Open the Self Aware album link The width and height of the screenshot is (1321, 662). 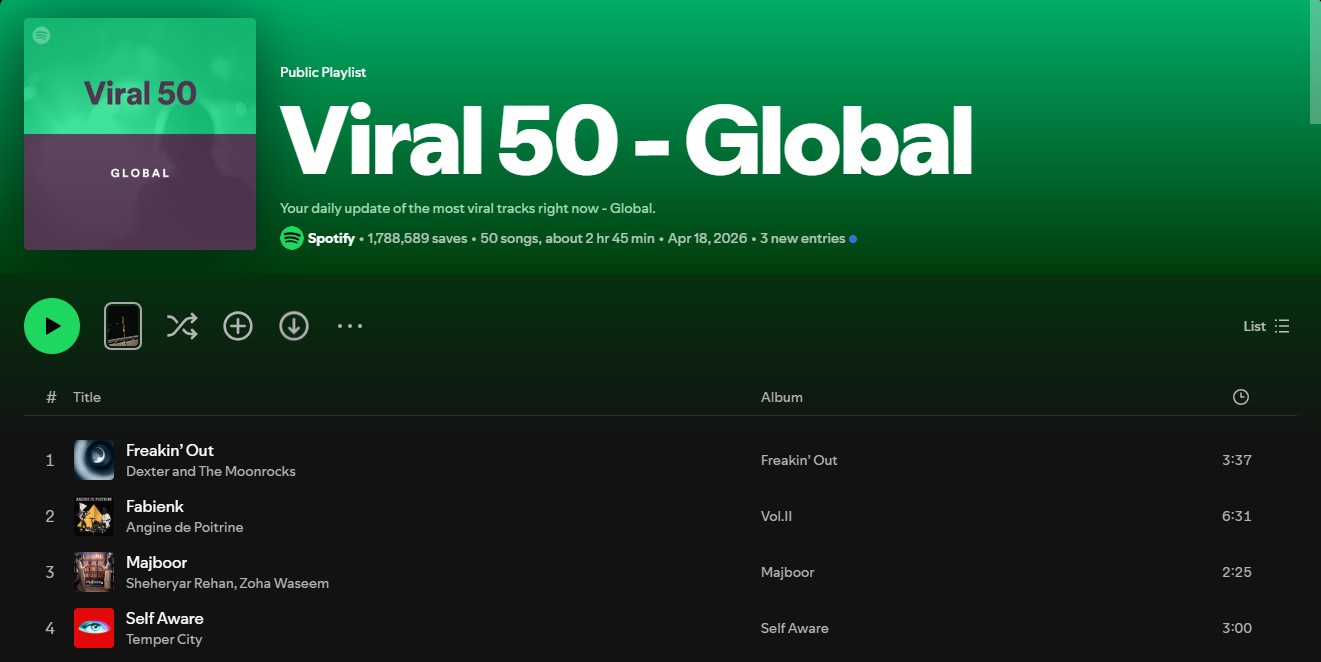point(795,628)
